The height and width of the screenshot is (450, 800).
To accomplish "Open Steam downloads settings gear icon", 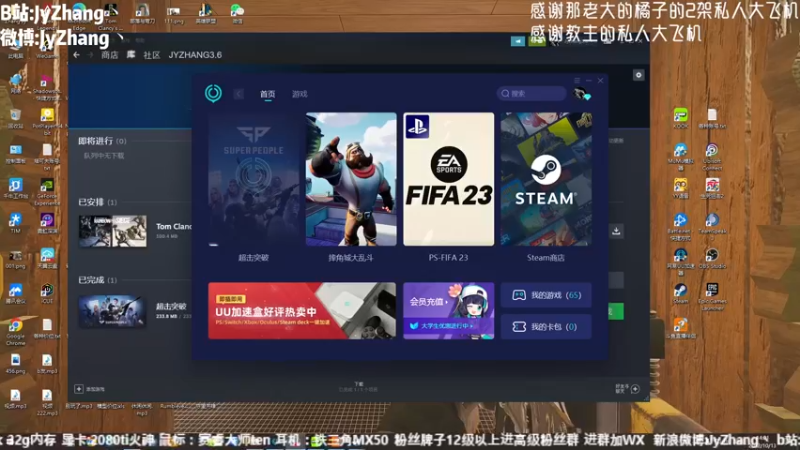I will click(638, 75).
